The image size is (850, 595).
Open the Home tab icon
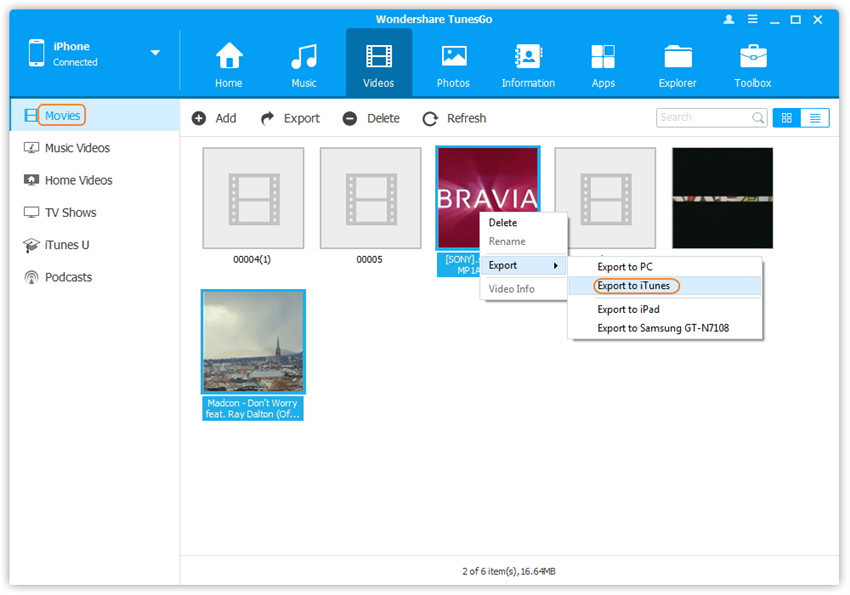[229, 57]
